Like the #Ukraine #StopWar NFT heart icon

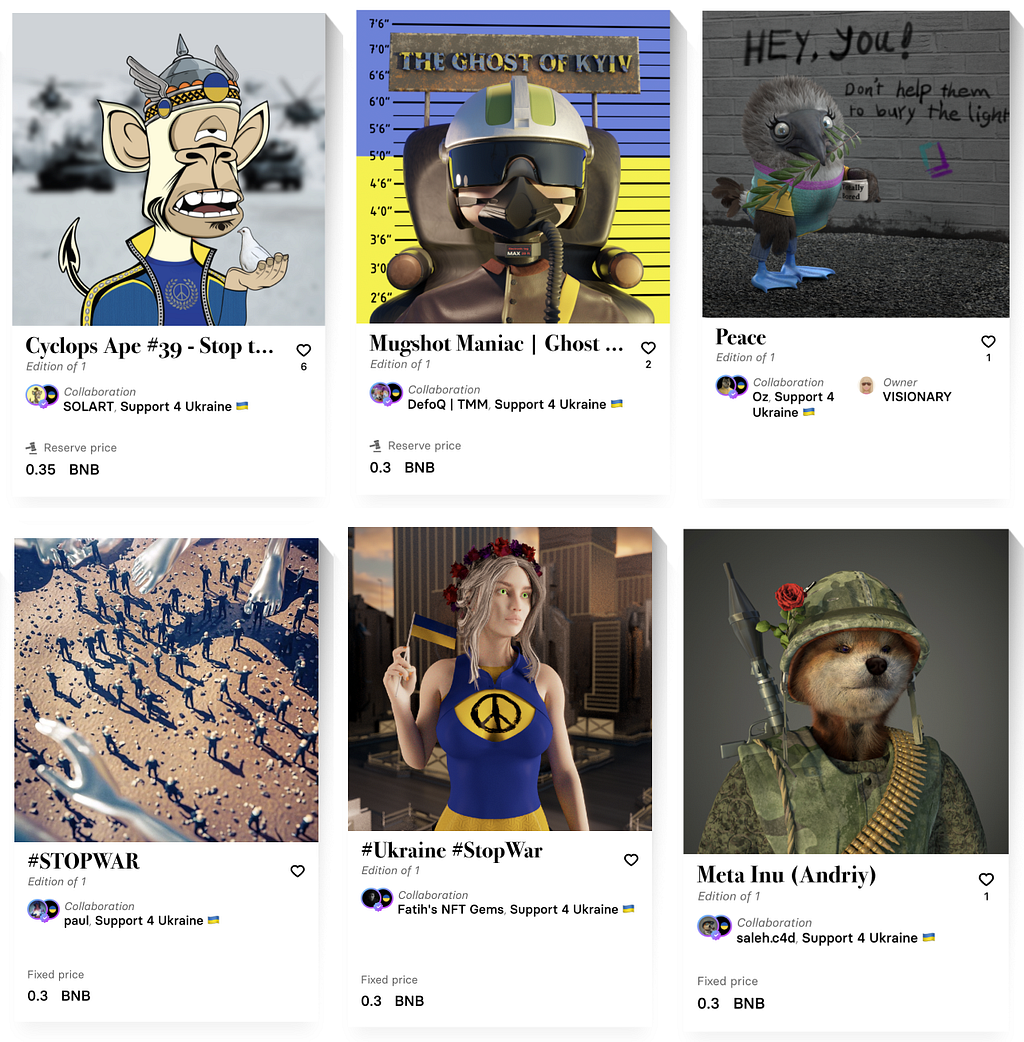[x=631, y=860]
